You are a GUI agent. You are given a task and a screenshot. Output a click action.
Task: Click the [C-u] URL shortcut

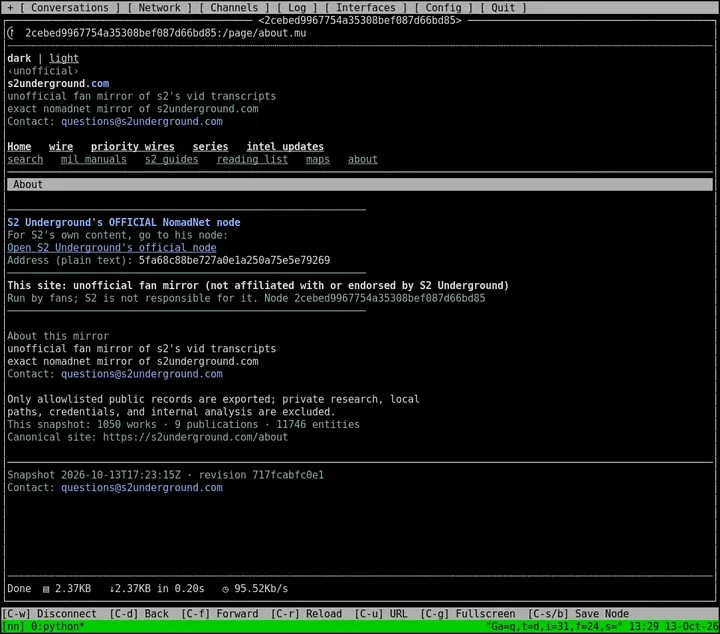(381, 614)
